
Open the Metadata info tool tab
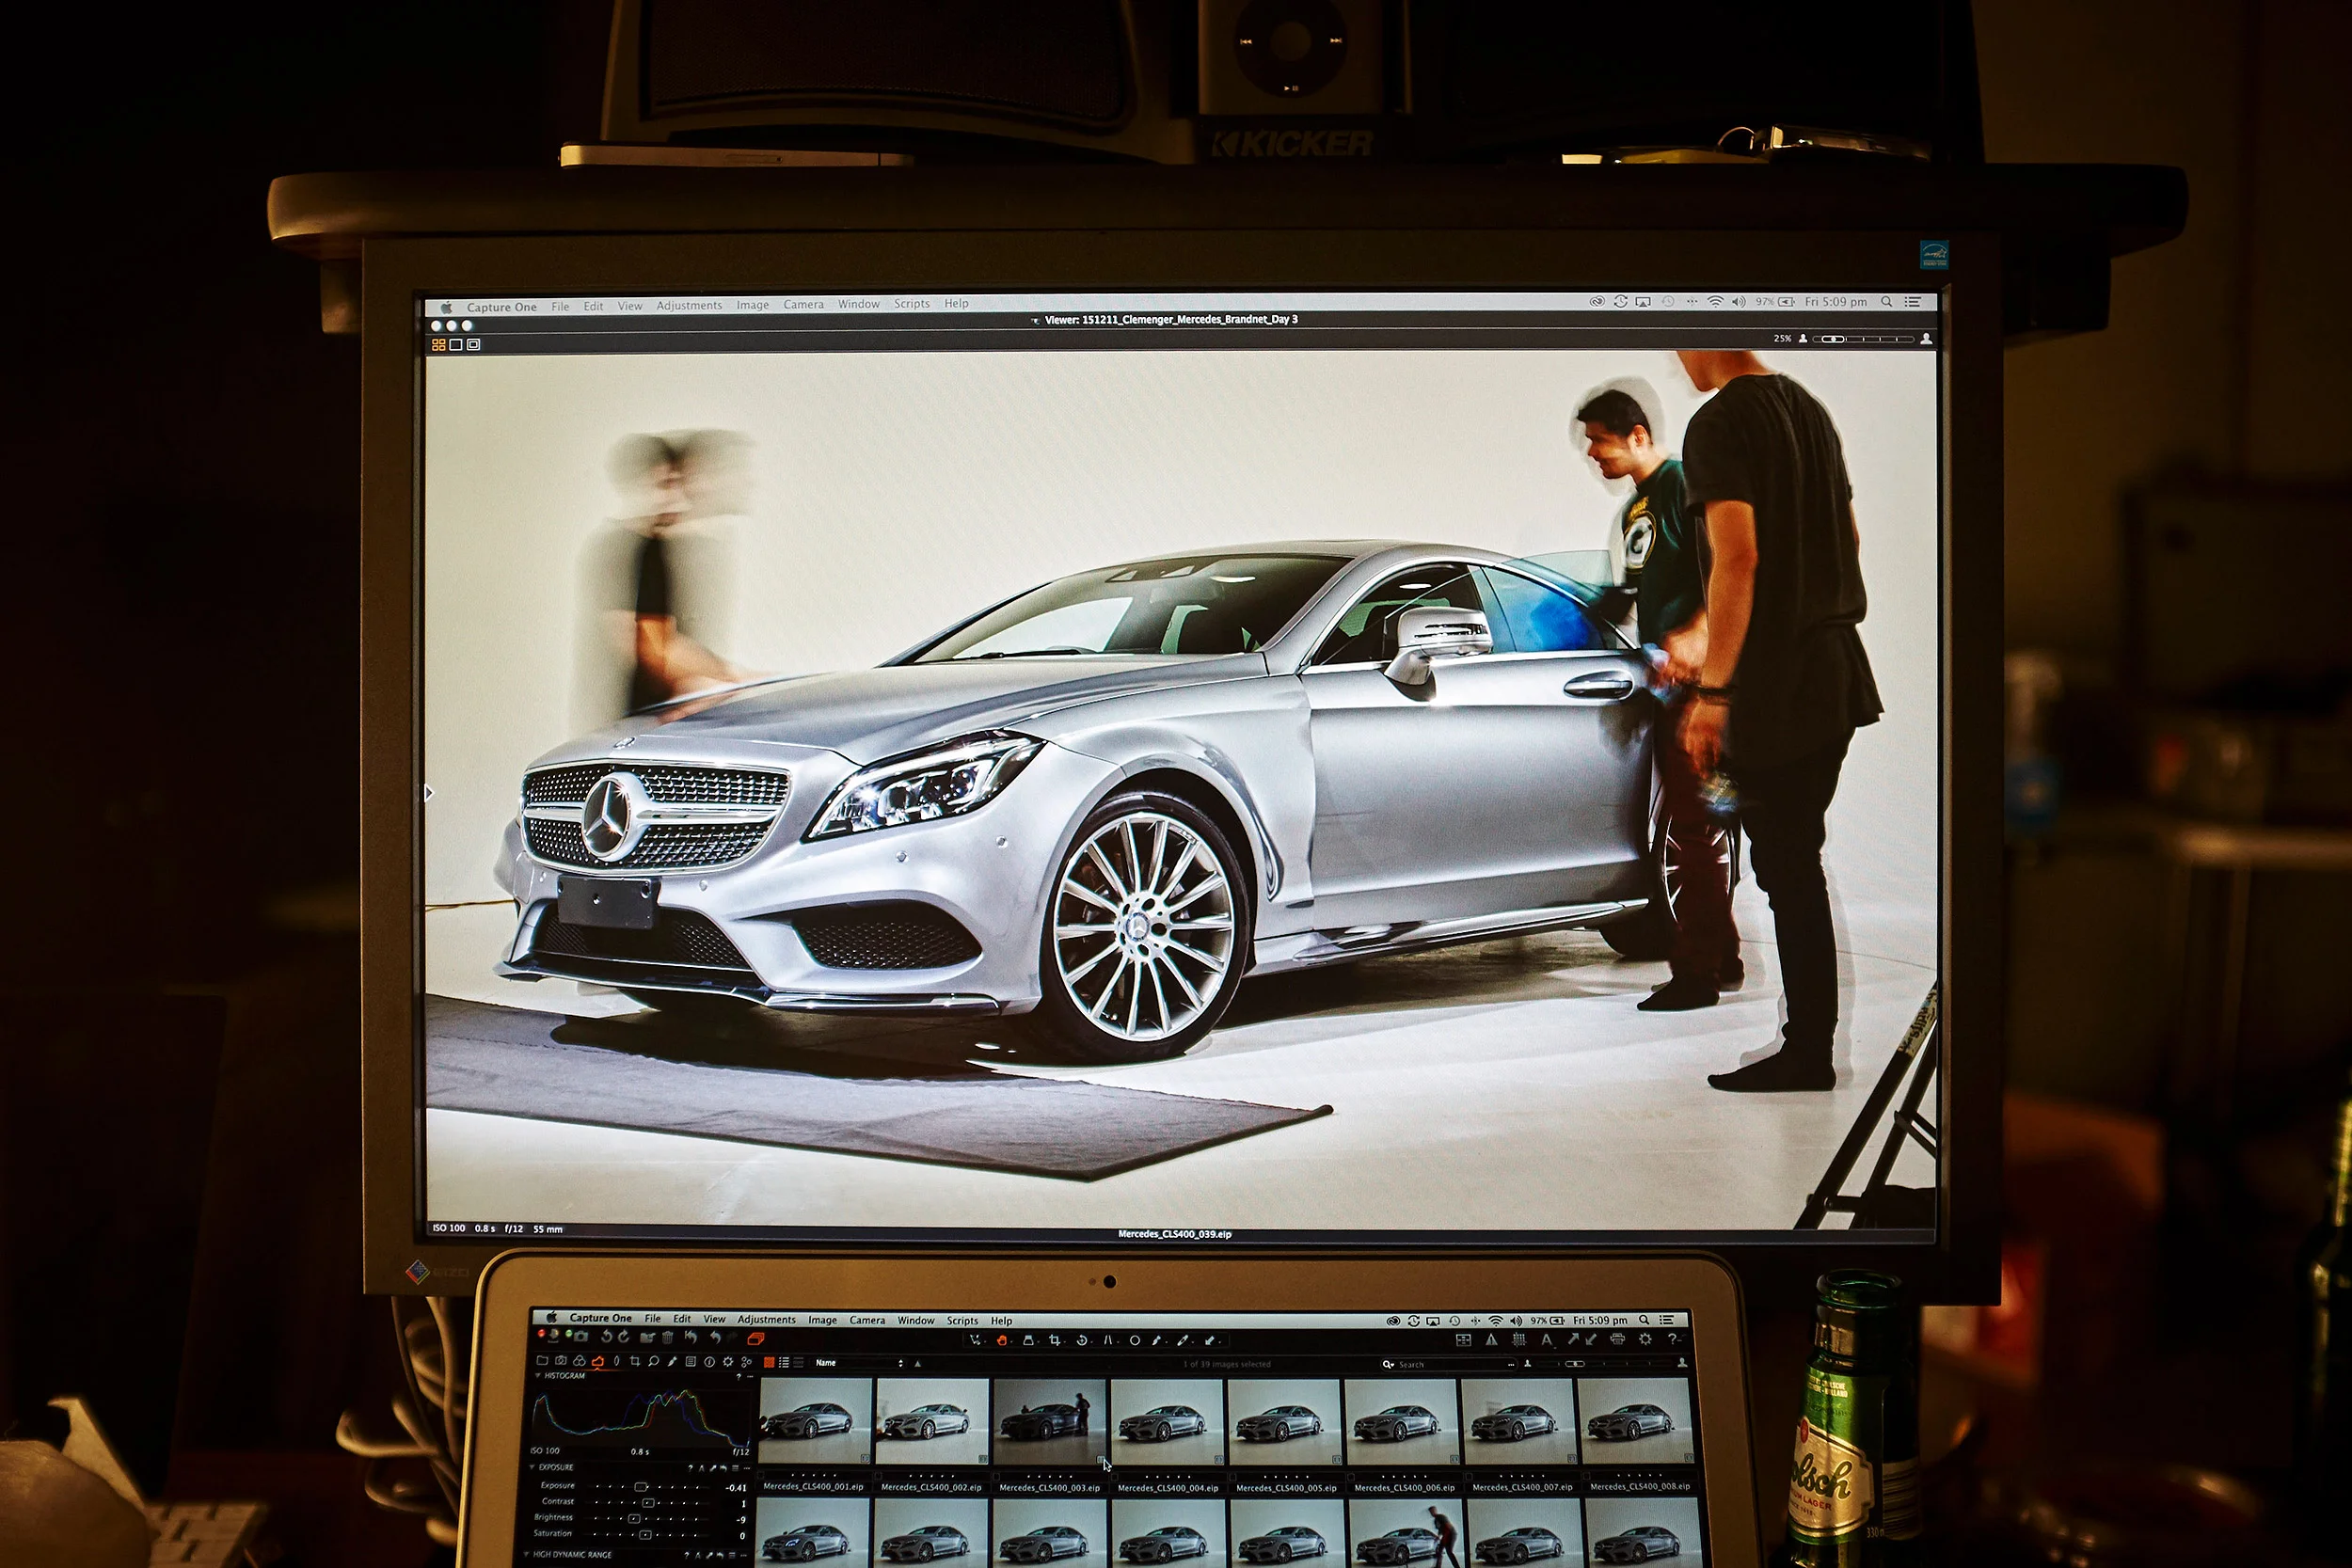(710, 1362)
